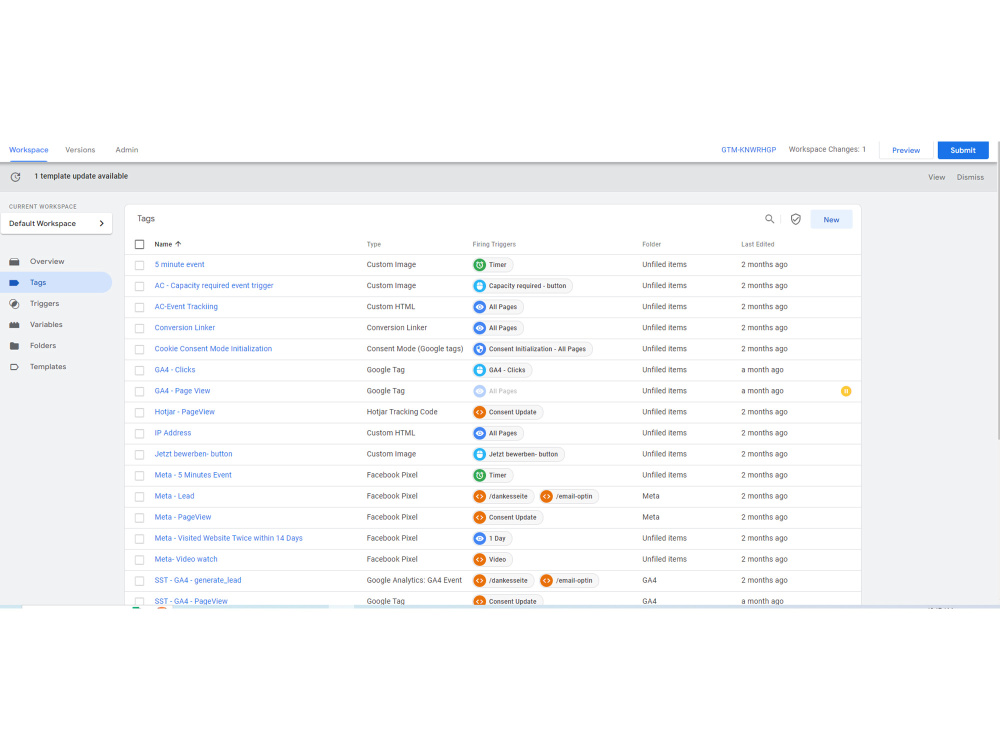Sort tags by the Name column
This screenshot has height=750, width=1000.
[x=168, y=244]
